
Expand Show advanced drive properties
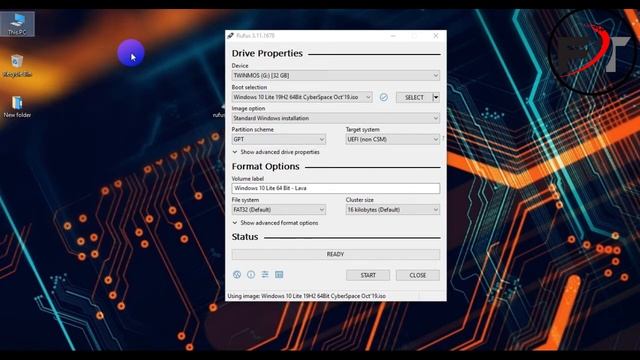pyautogui.click(x=276, y=152)
